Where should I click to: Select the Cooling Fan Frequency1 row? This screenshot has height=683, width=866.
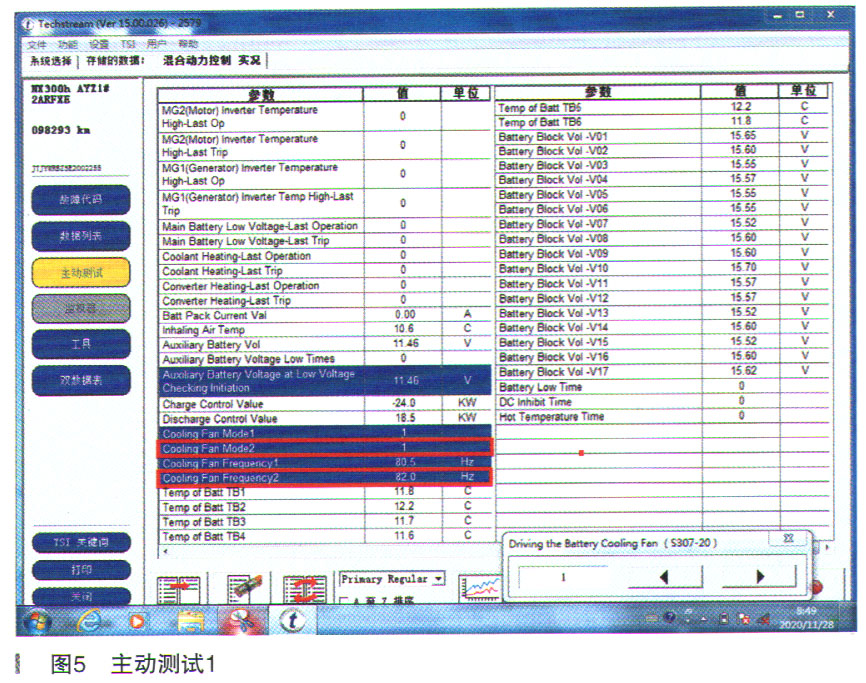pos(325,463)
